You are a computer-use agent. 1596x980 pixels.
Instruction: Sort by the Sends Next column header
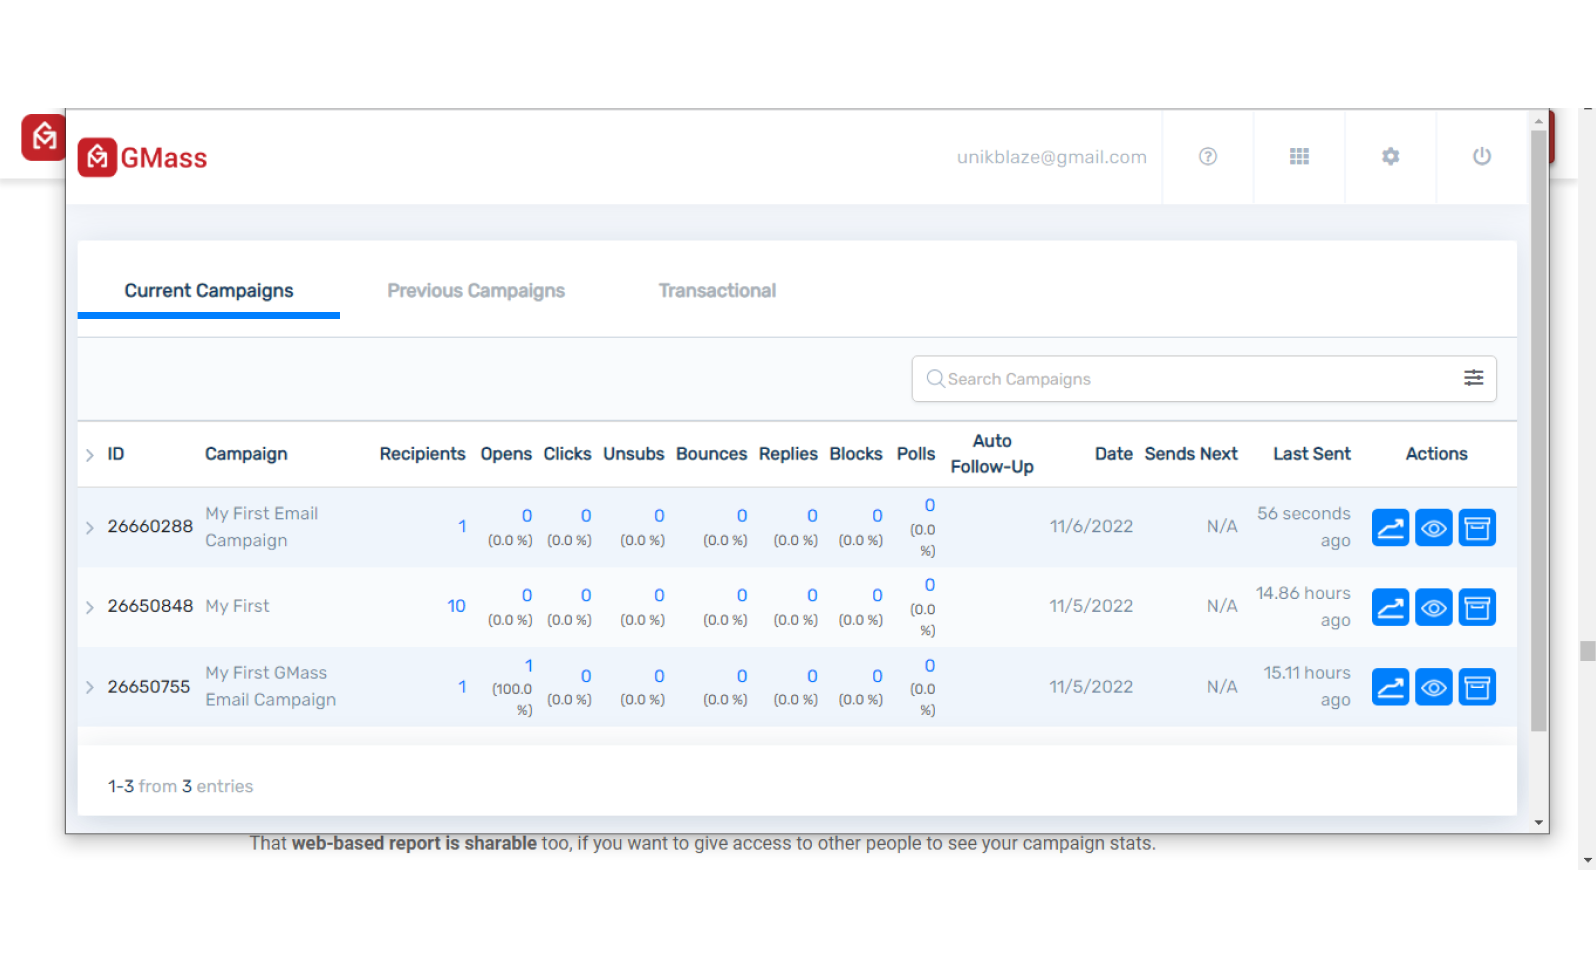click(1190, 454)
